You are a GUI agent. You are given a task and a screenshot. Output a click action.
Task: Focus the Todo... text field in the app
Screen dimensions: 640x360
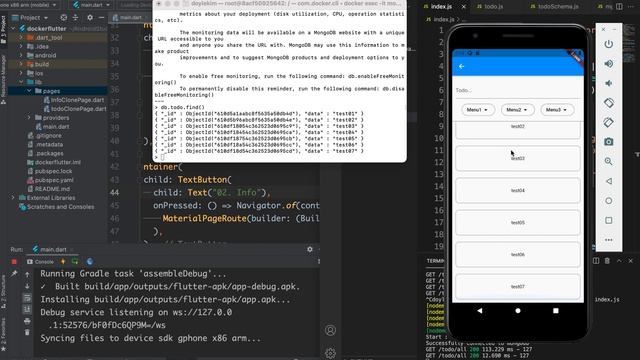[518, 90]
